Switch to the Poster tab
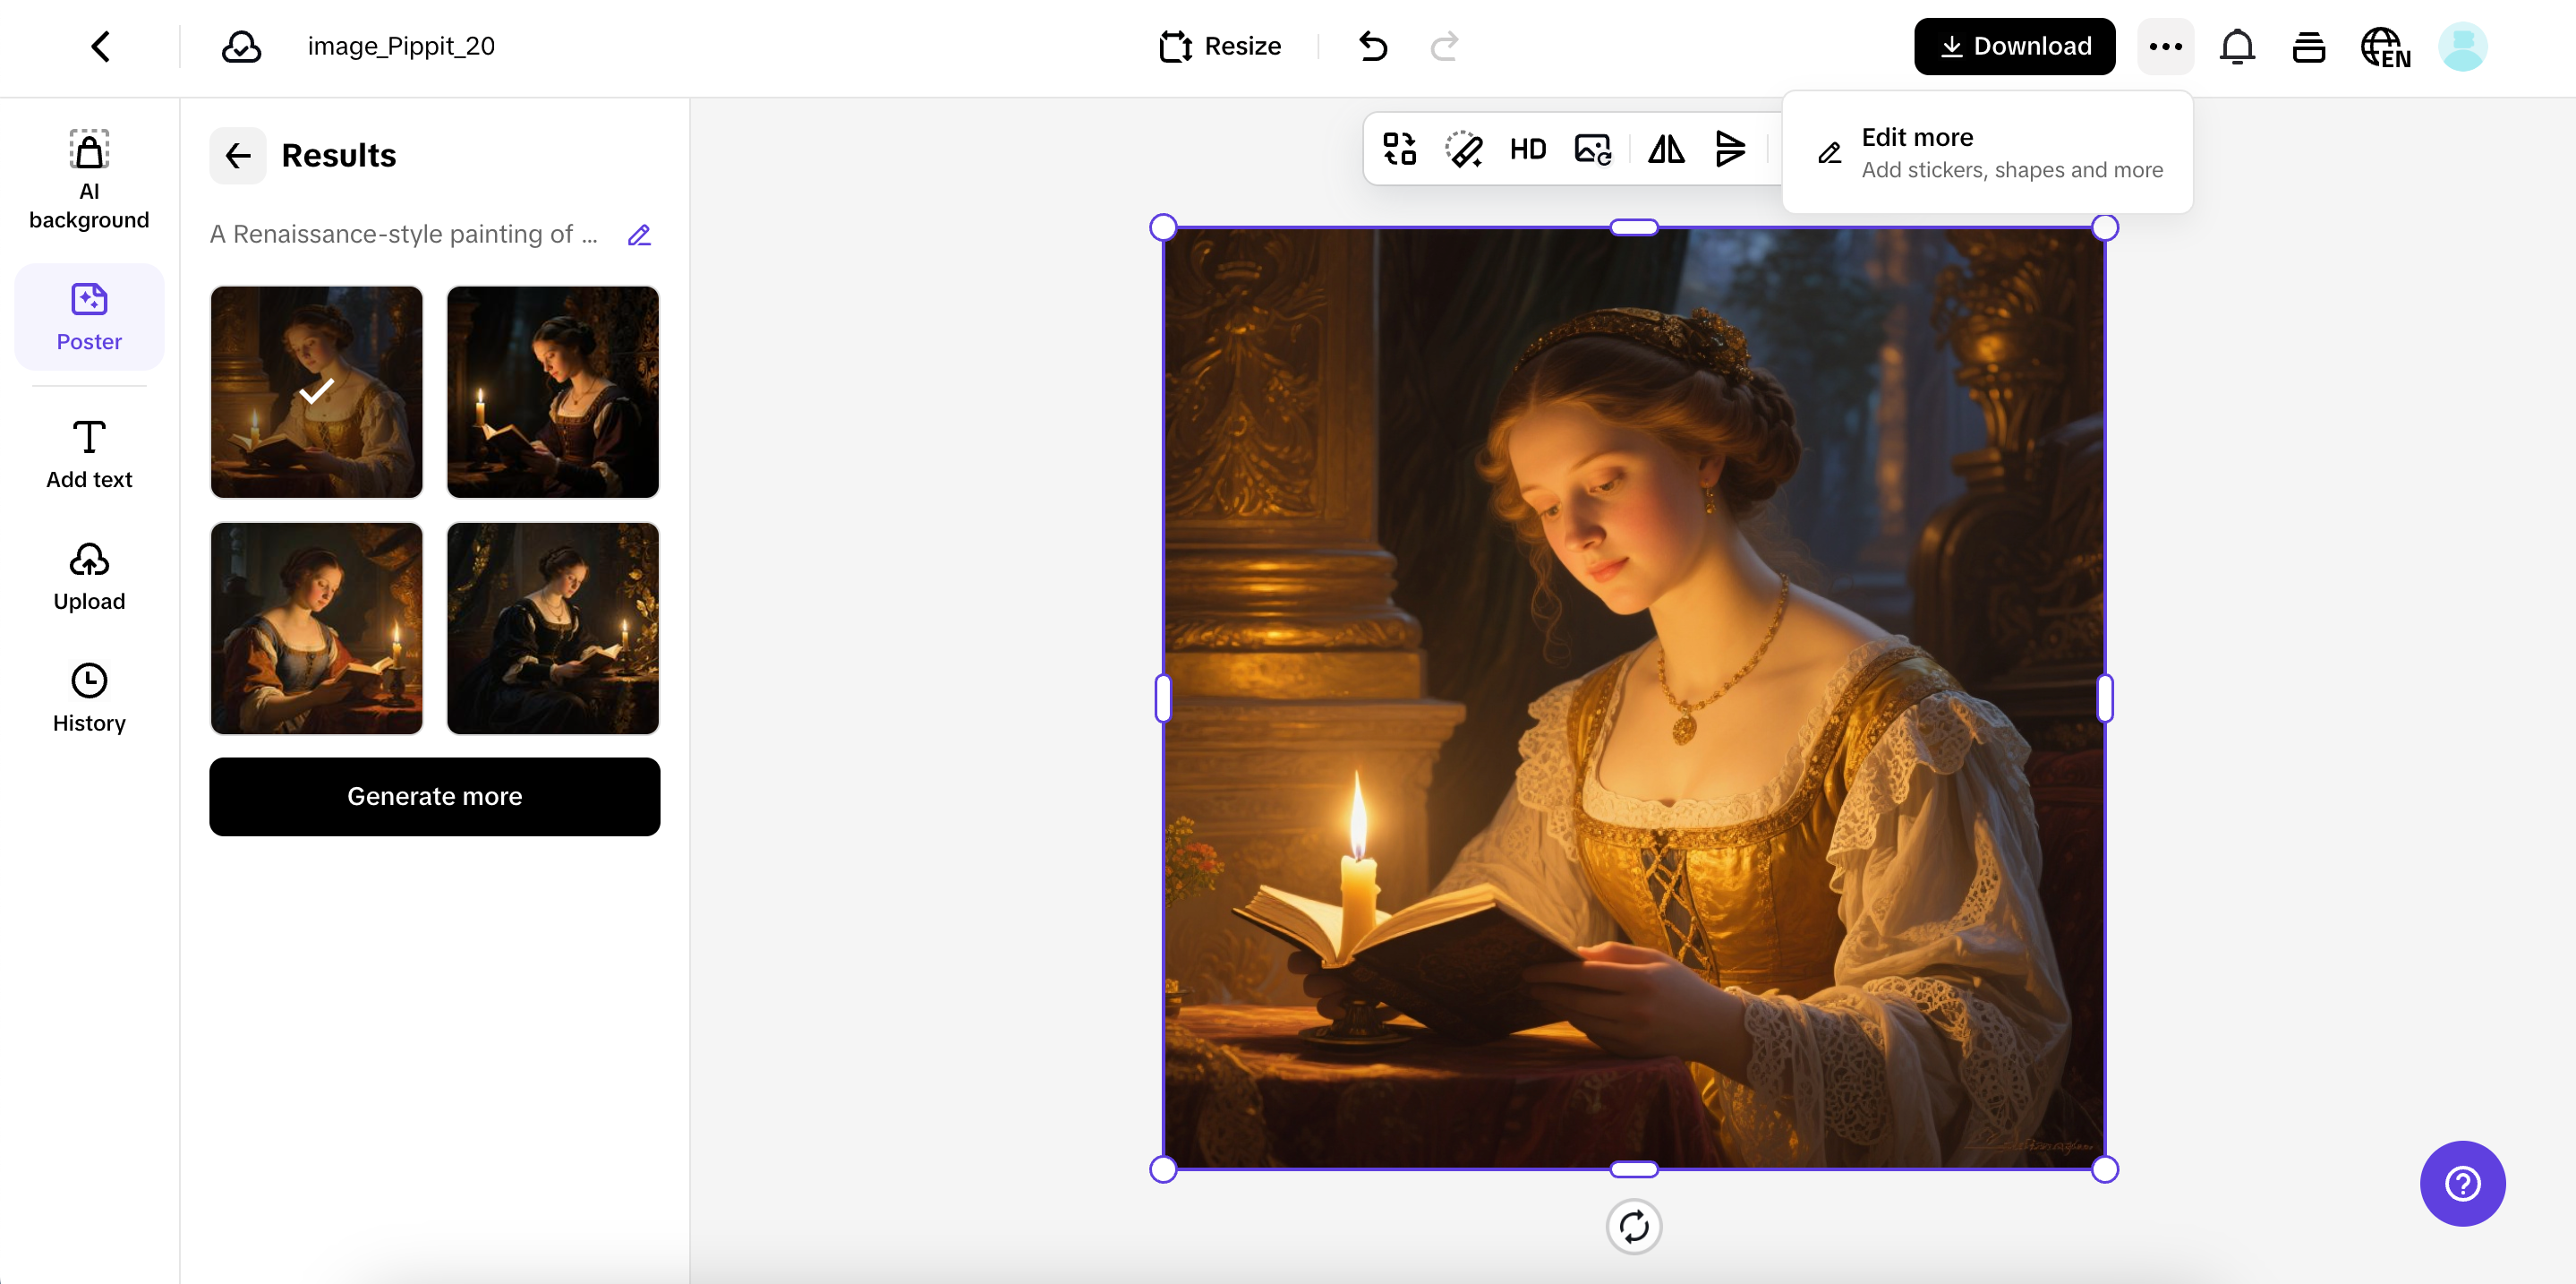 click(x=89, y=316)
